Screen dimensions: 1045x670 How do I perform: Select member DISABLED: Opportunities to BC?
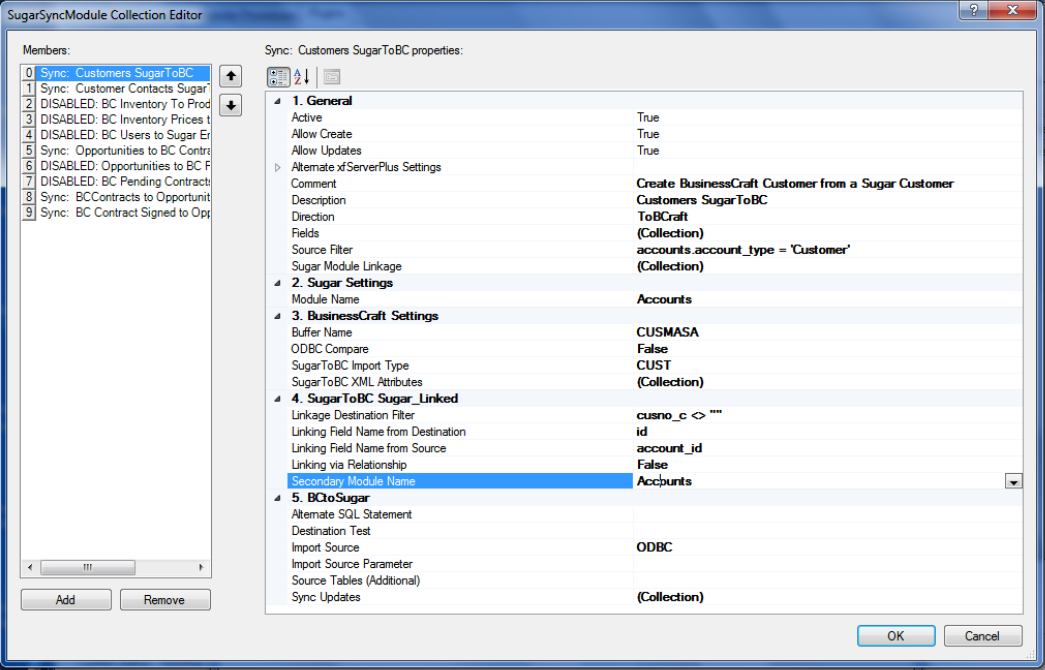(116, 166)
